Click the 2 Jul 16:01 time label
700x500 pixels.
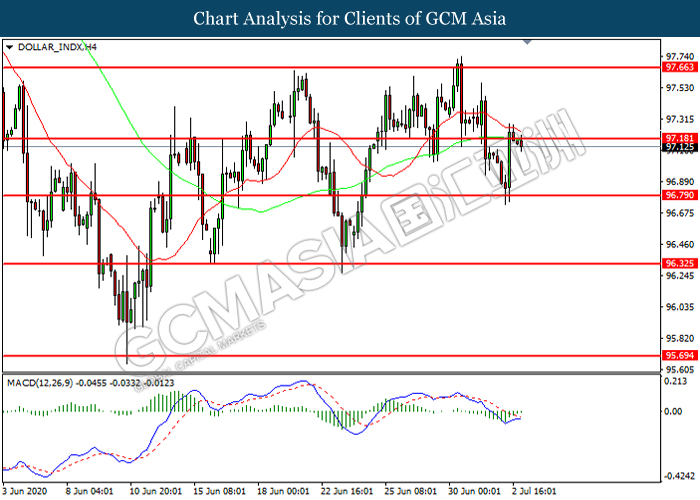click(x=534, y=492)
